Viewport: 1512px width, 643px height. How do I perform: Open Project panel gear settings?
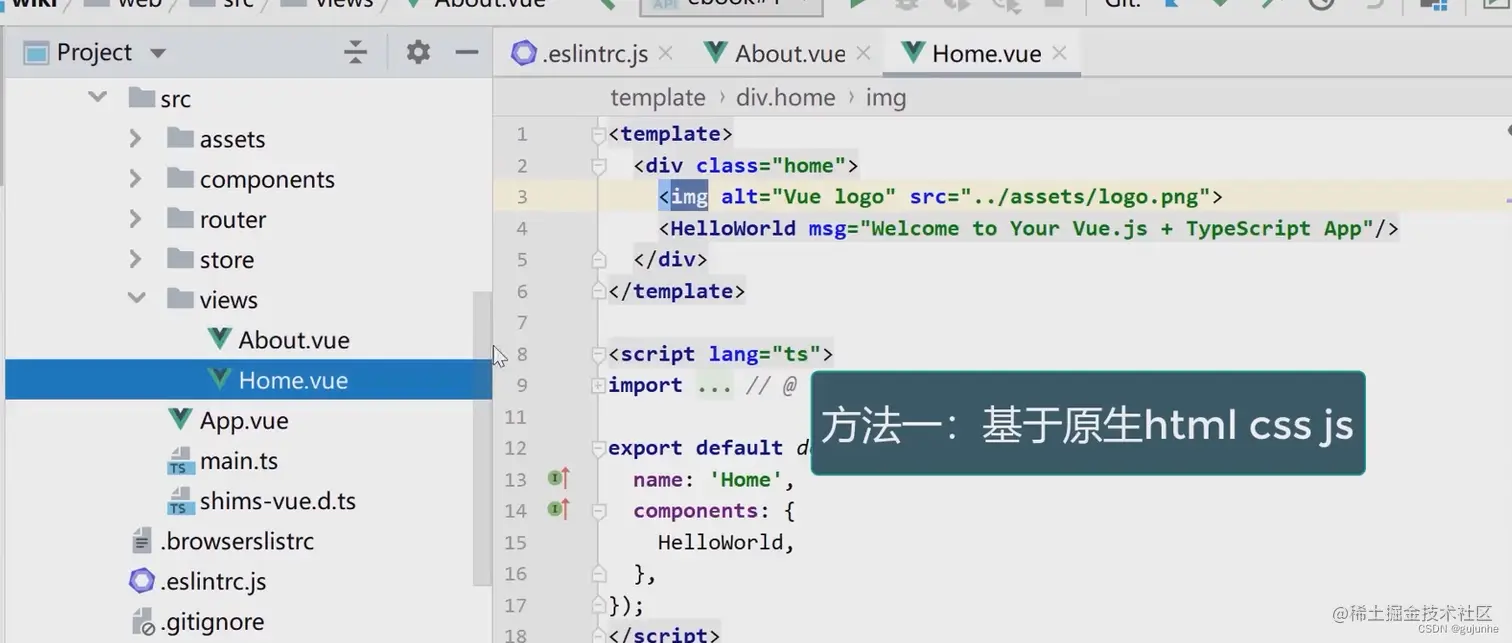click(418, 52)
